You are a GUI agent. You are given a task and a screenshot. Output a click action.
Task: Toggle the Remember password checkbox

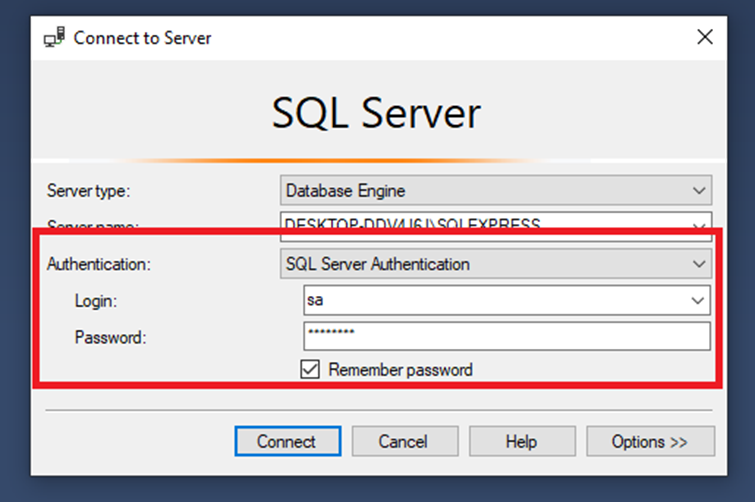click(x=310, y=370)
